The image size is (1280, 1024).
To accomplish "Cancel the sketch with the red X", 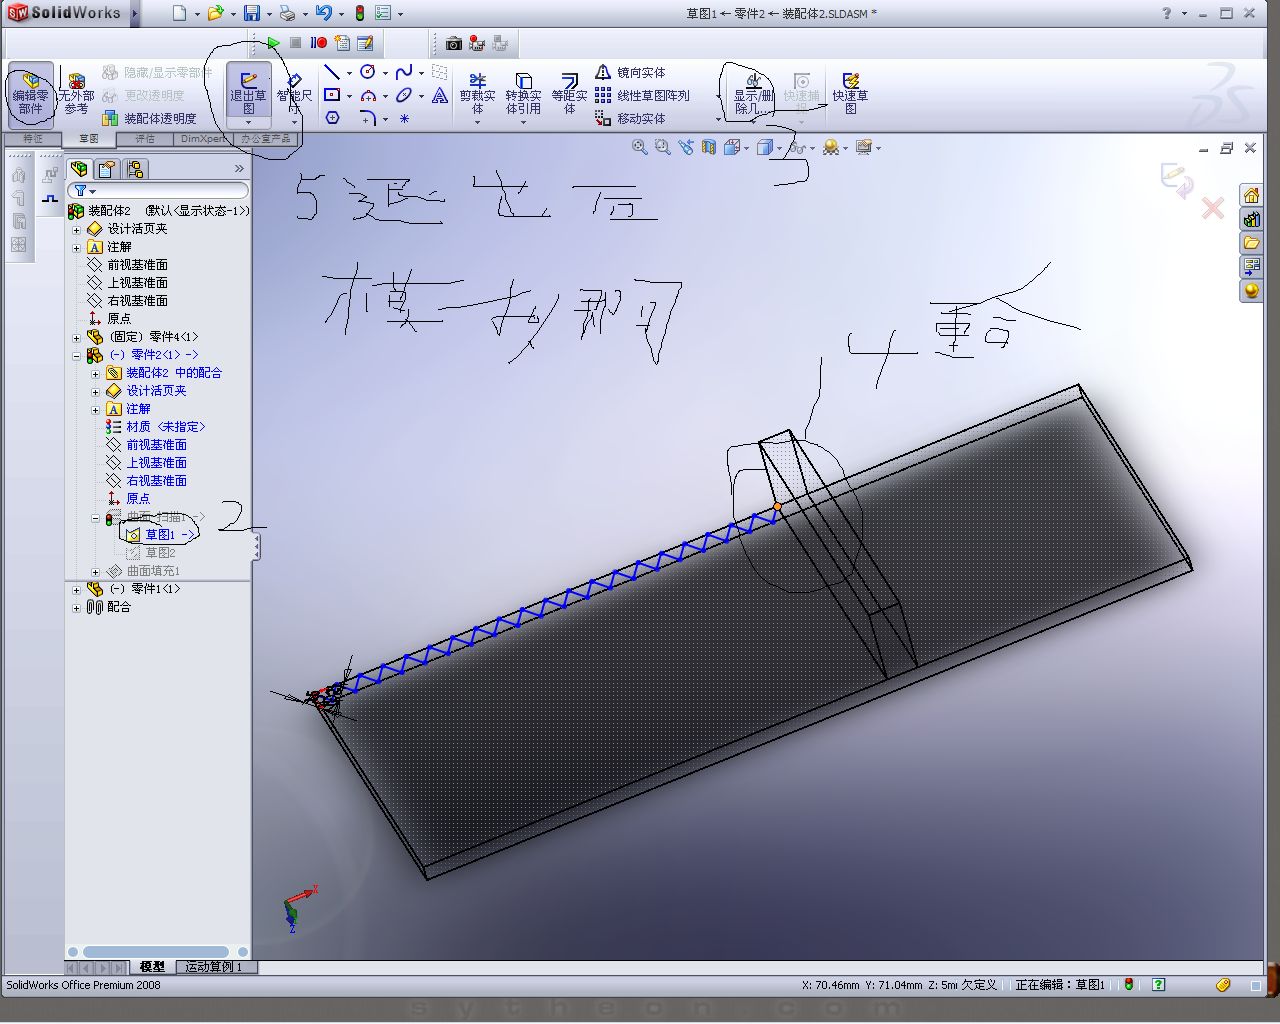I will click(x=1213, y=208).
